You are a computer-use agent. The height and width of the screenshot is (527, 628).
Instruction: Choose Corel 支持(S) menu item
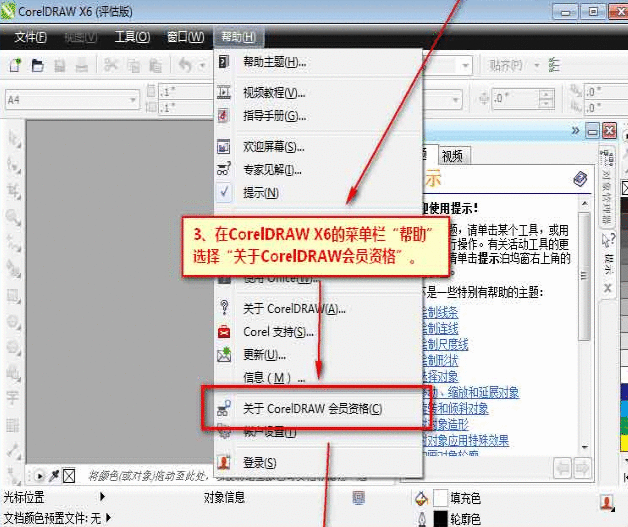tap(318, 332)
